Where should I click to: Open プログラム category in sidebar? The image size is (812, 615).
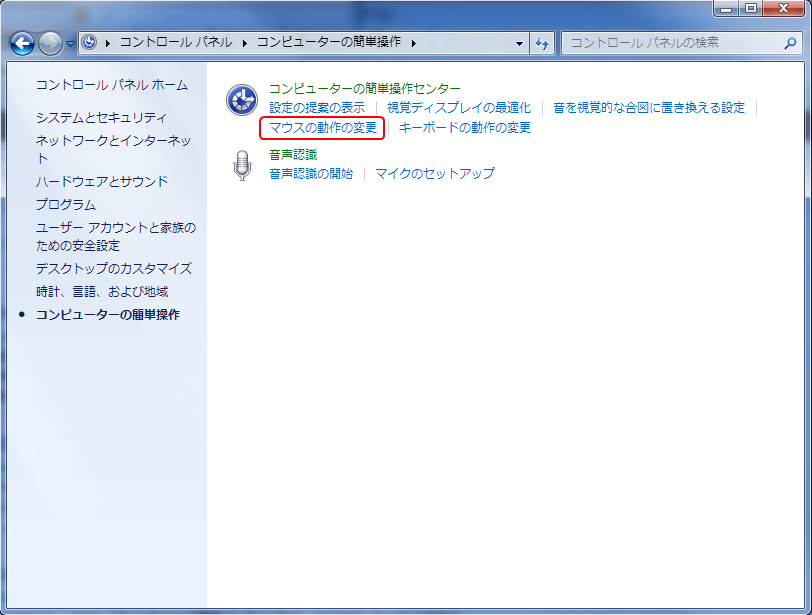pyautogui.click(x=66, y=204)
